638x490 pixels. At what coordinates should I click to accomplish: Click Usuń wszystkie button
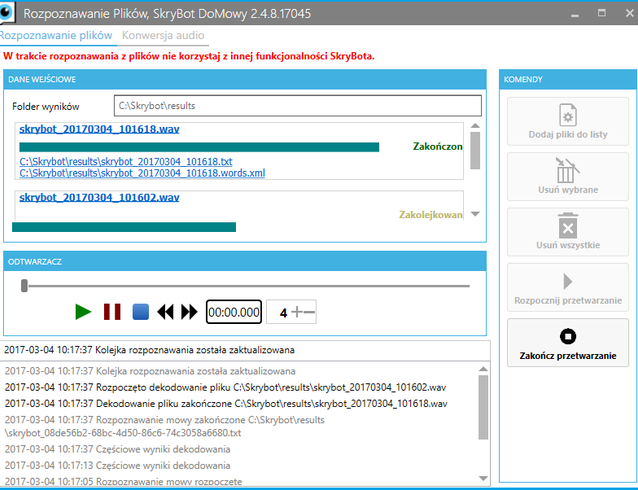(x=568, y=232)
